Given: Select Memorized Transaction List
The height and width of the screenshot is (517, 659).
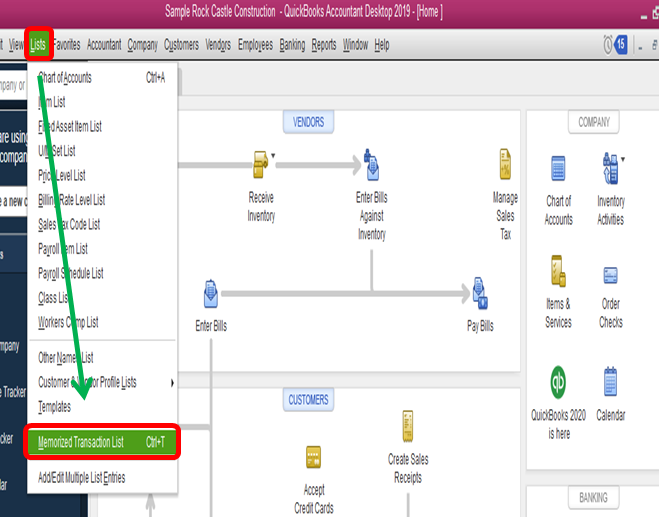Looking at the screenshot, I should [102, 442].
